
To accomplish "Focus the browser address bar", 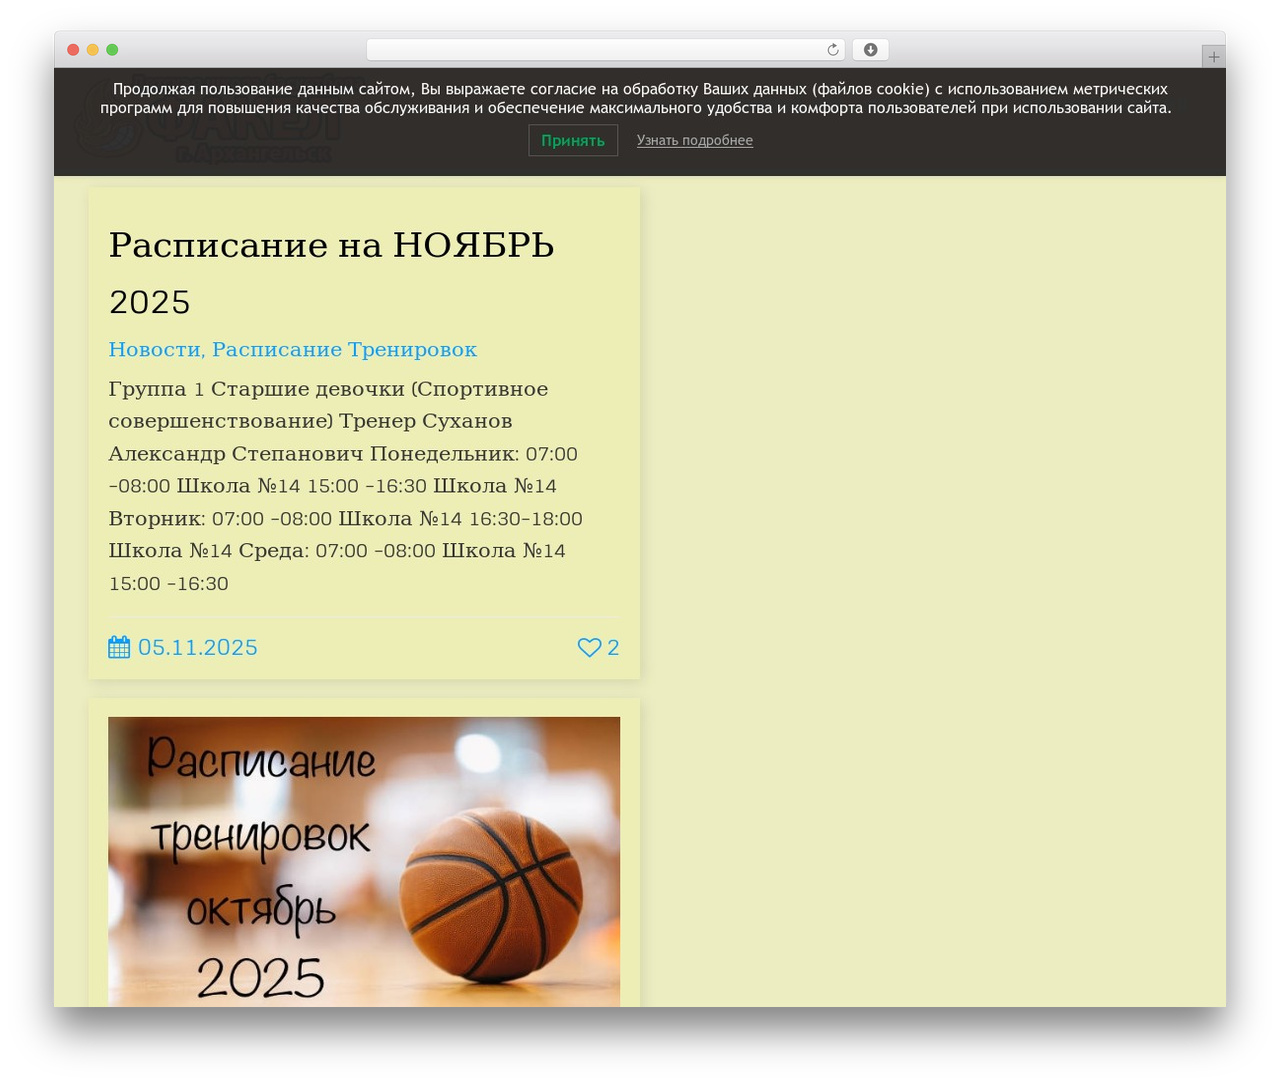I will (x=605, y=50).
